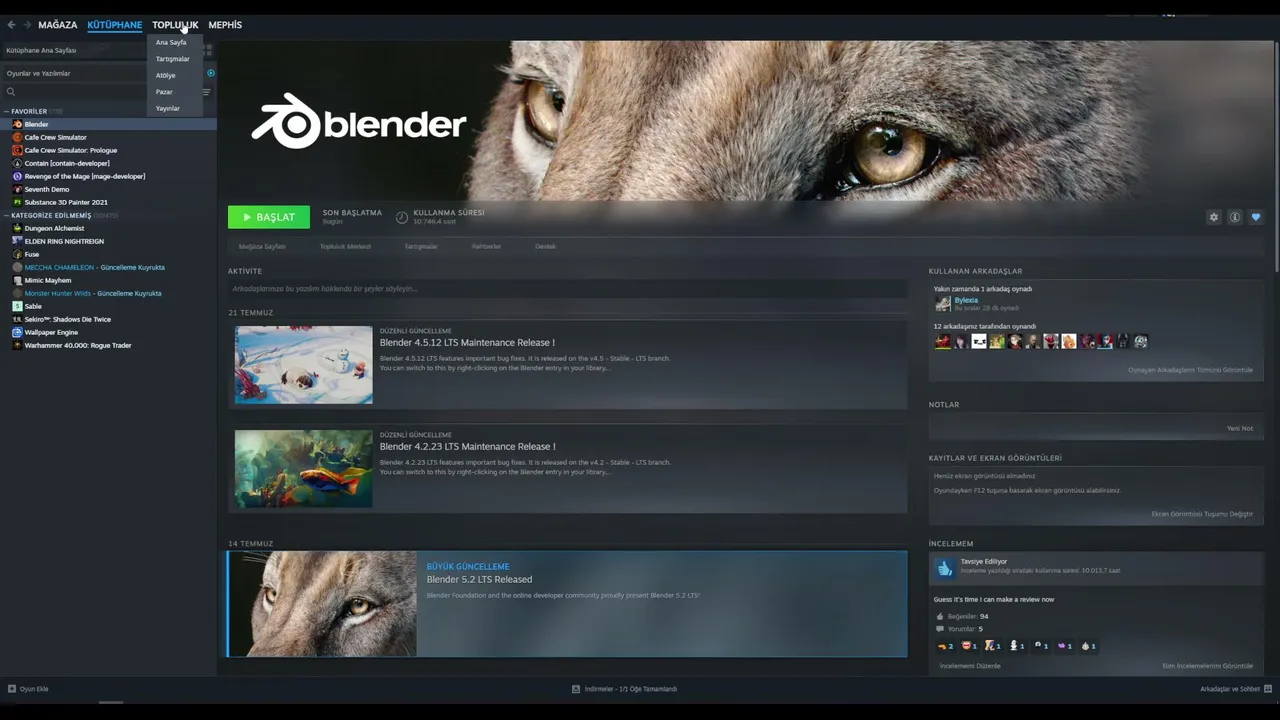The height and width of the screenshot is (720, 1280).
Task: Click the thumbs-up Tavsiye Ediliyor icon
Action: point(945,568)
